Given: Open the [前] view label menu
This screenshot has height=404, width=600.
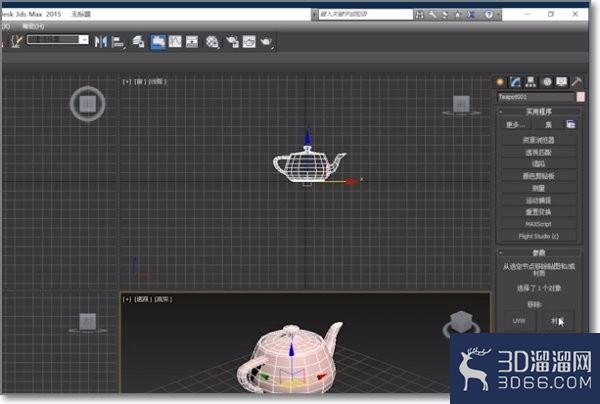Looking at the screenshot, I should tap(140, 81).
